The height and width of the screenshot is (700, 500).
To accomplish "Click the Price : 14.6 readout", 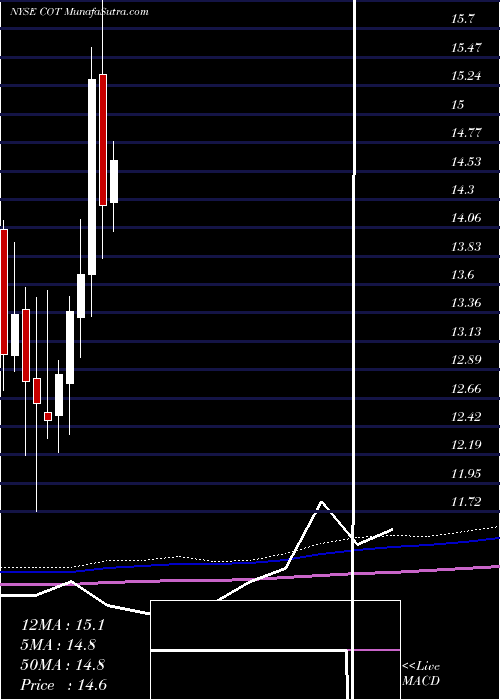I will coord(63,685).
